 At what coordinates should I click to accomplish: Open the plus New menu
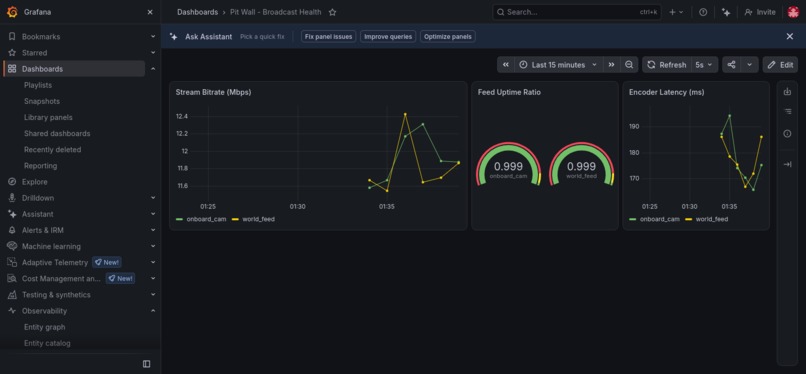click(676, 12)
